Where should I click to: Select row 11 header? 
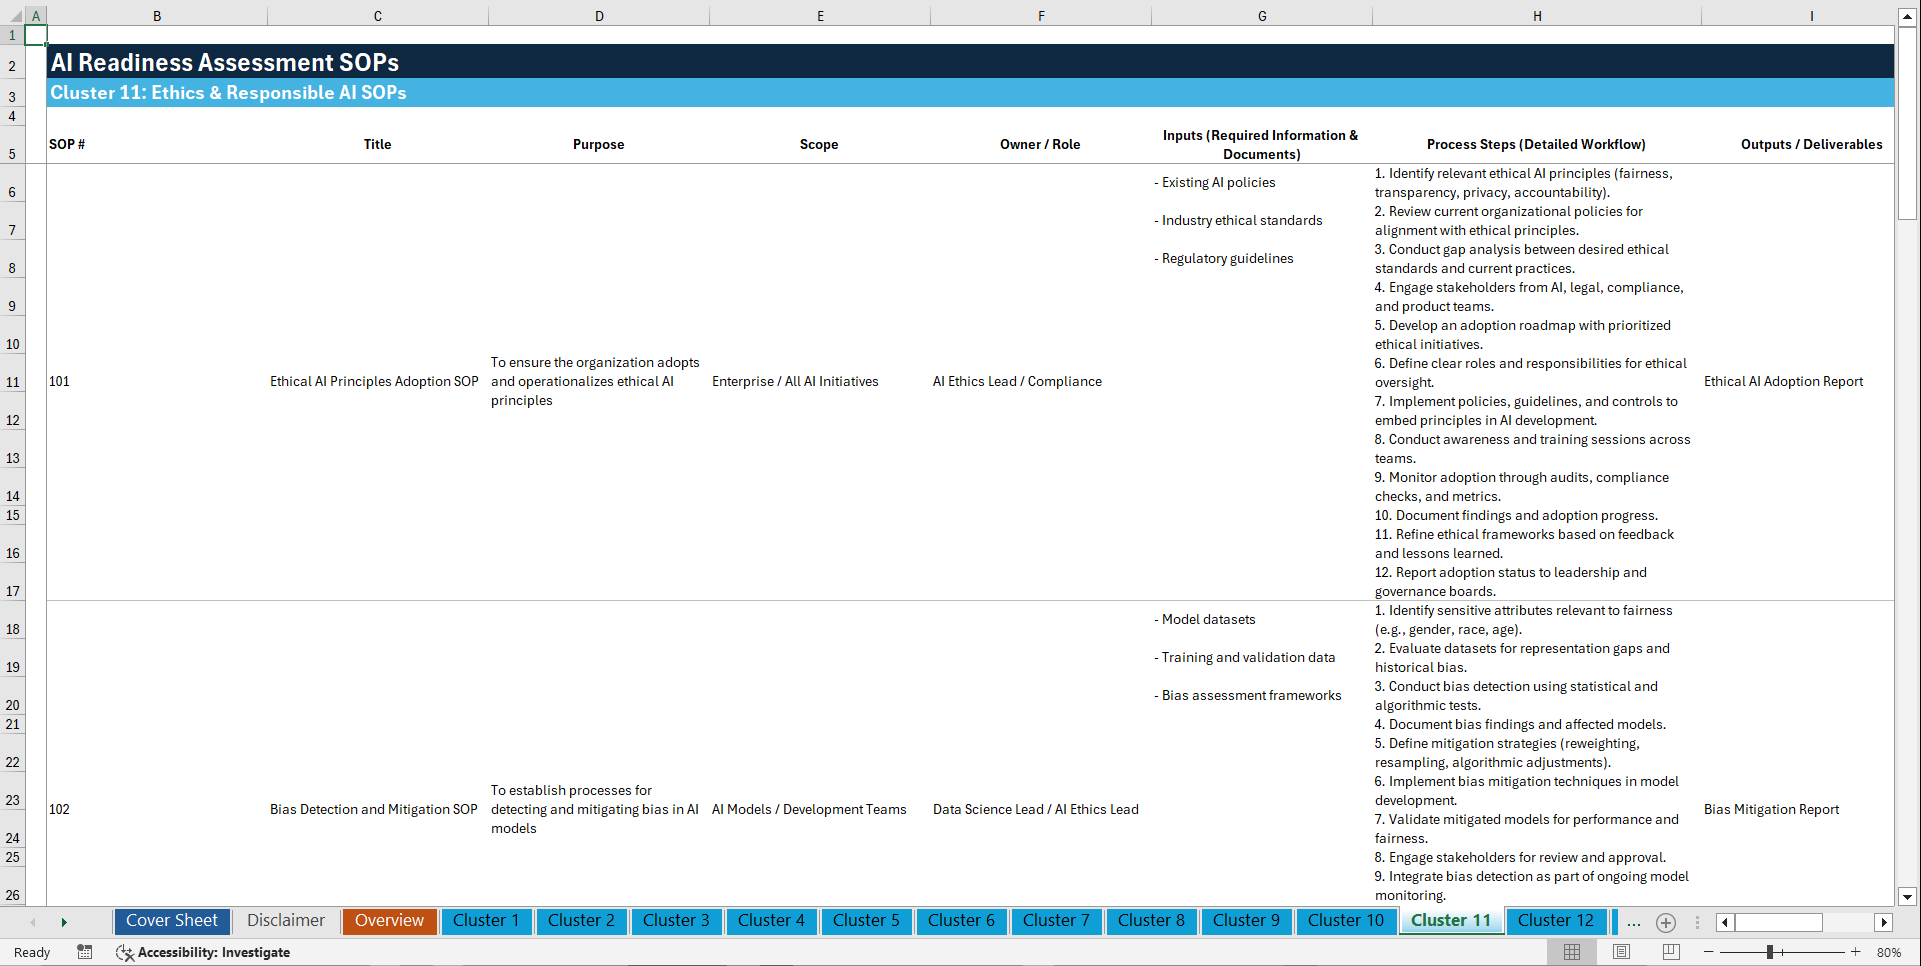(12, 381)
